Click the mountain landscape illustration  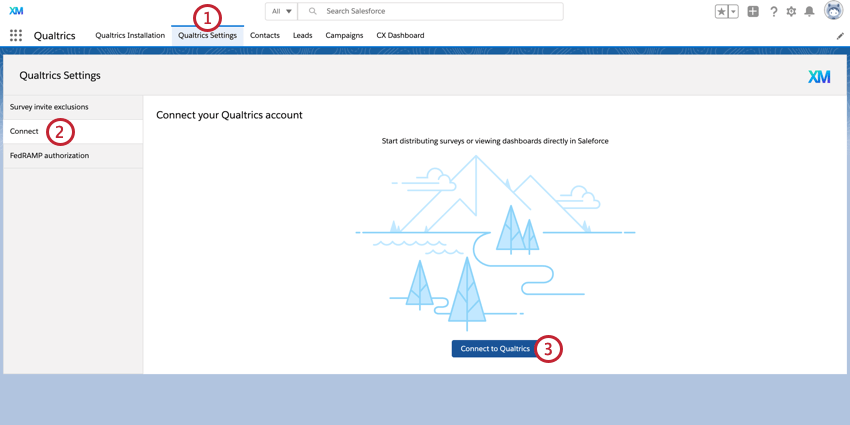coord(495,243)
